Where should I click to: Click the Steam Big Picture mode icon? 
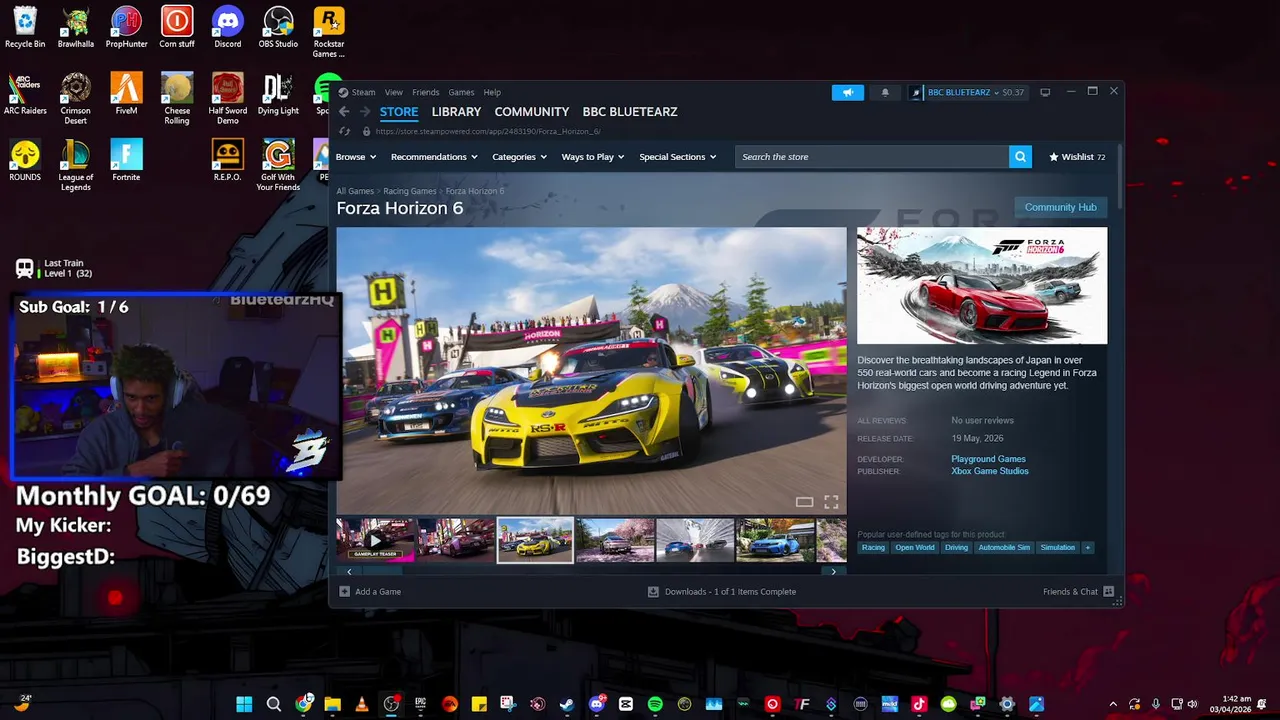1045,92
